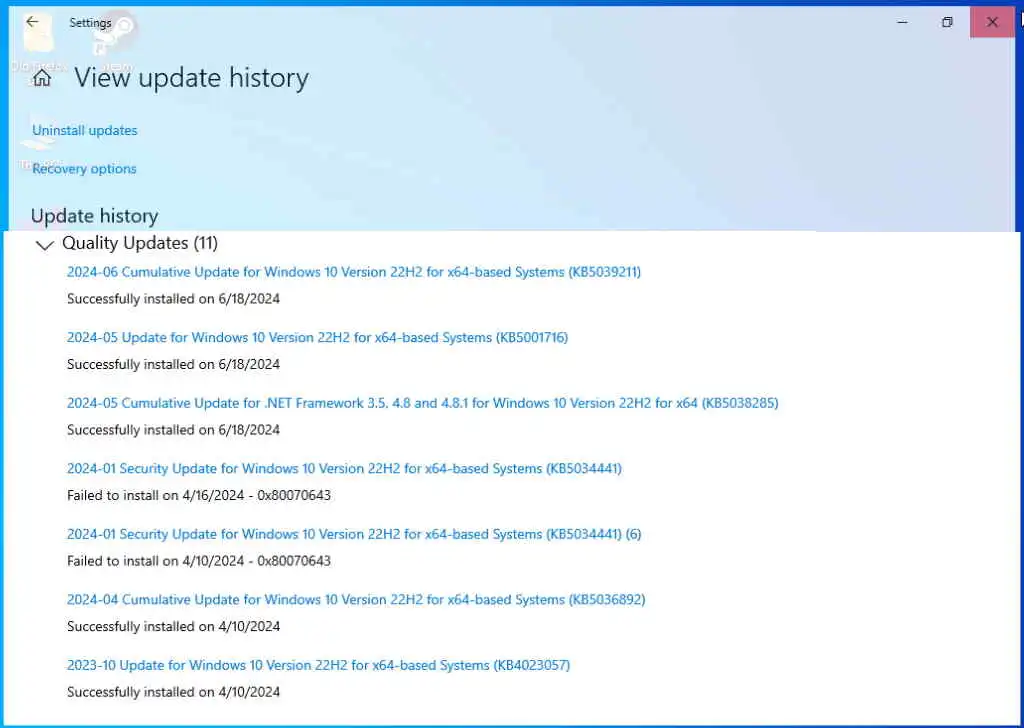
Task: Open 2023-10 Update KB4023057 link
Action: [x=318, y=665]
